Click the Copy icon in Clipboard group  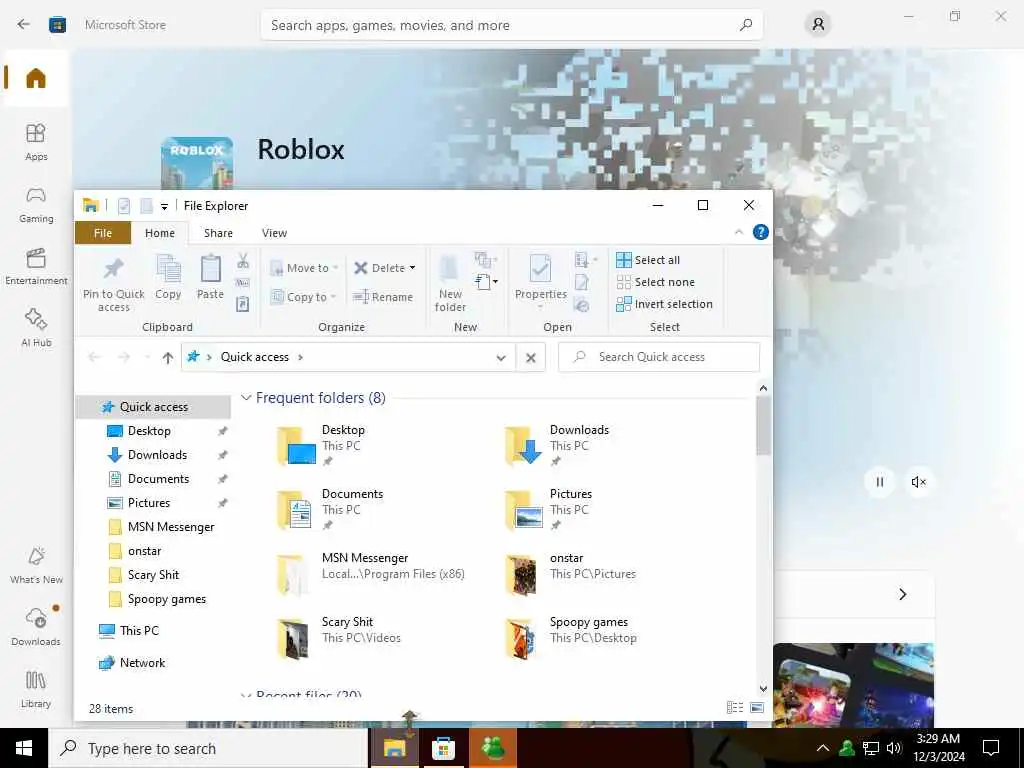(168, 278)
